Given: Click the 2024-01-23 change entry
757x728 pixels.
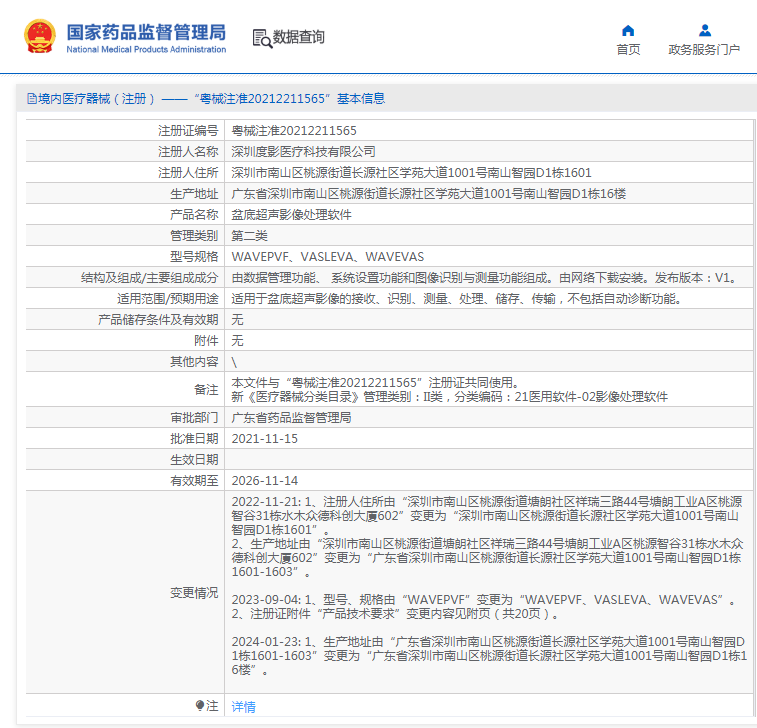Looking at the screenshot, I should click(x=489, y=656).
